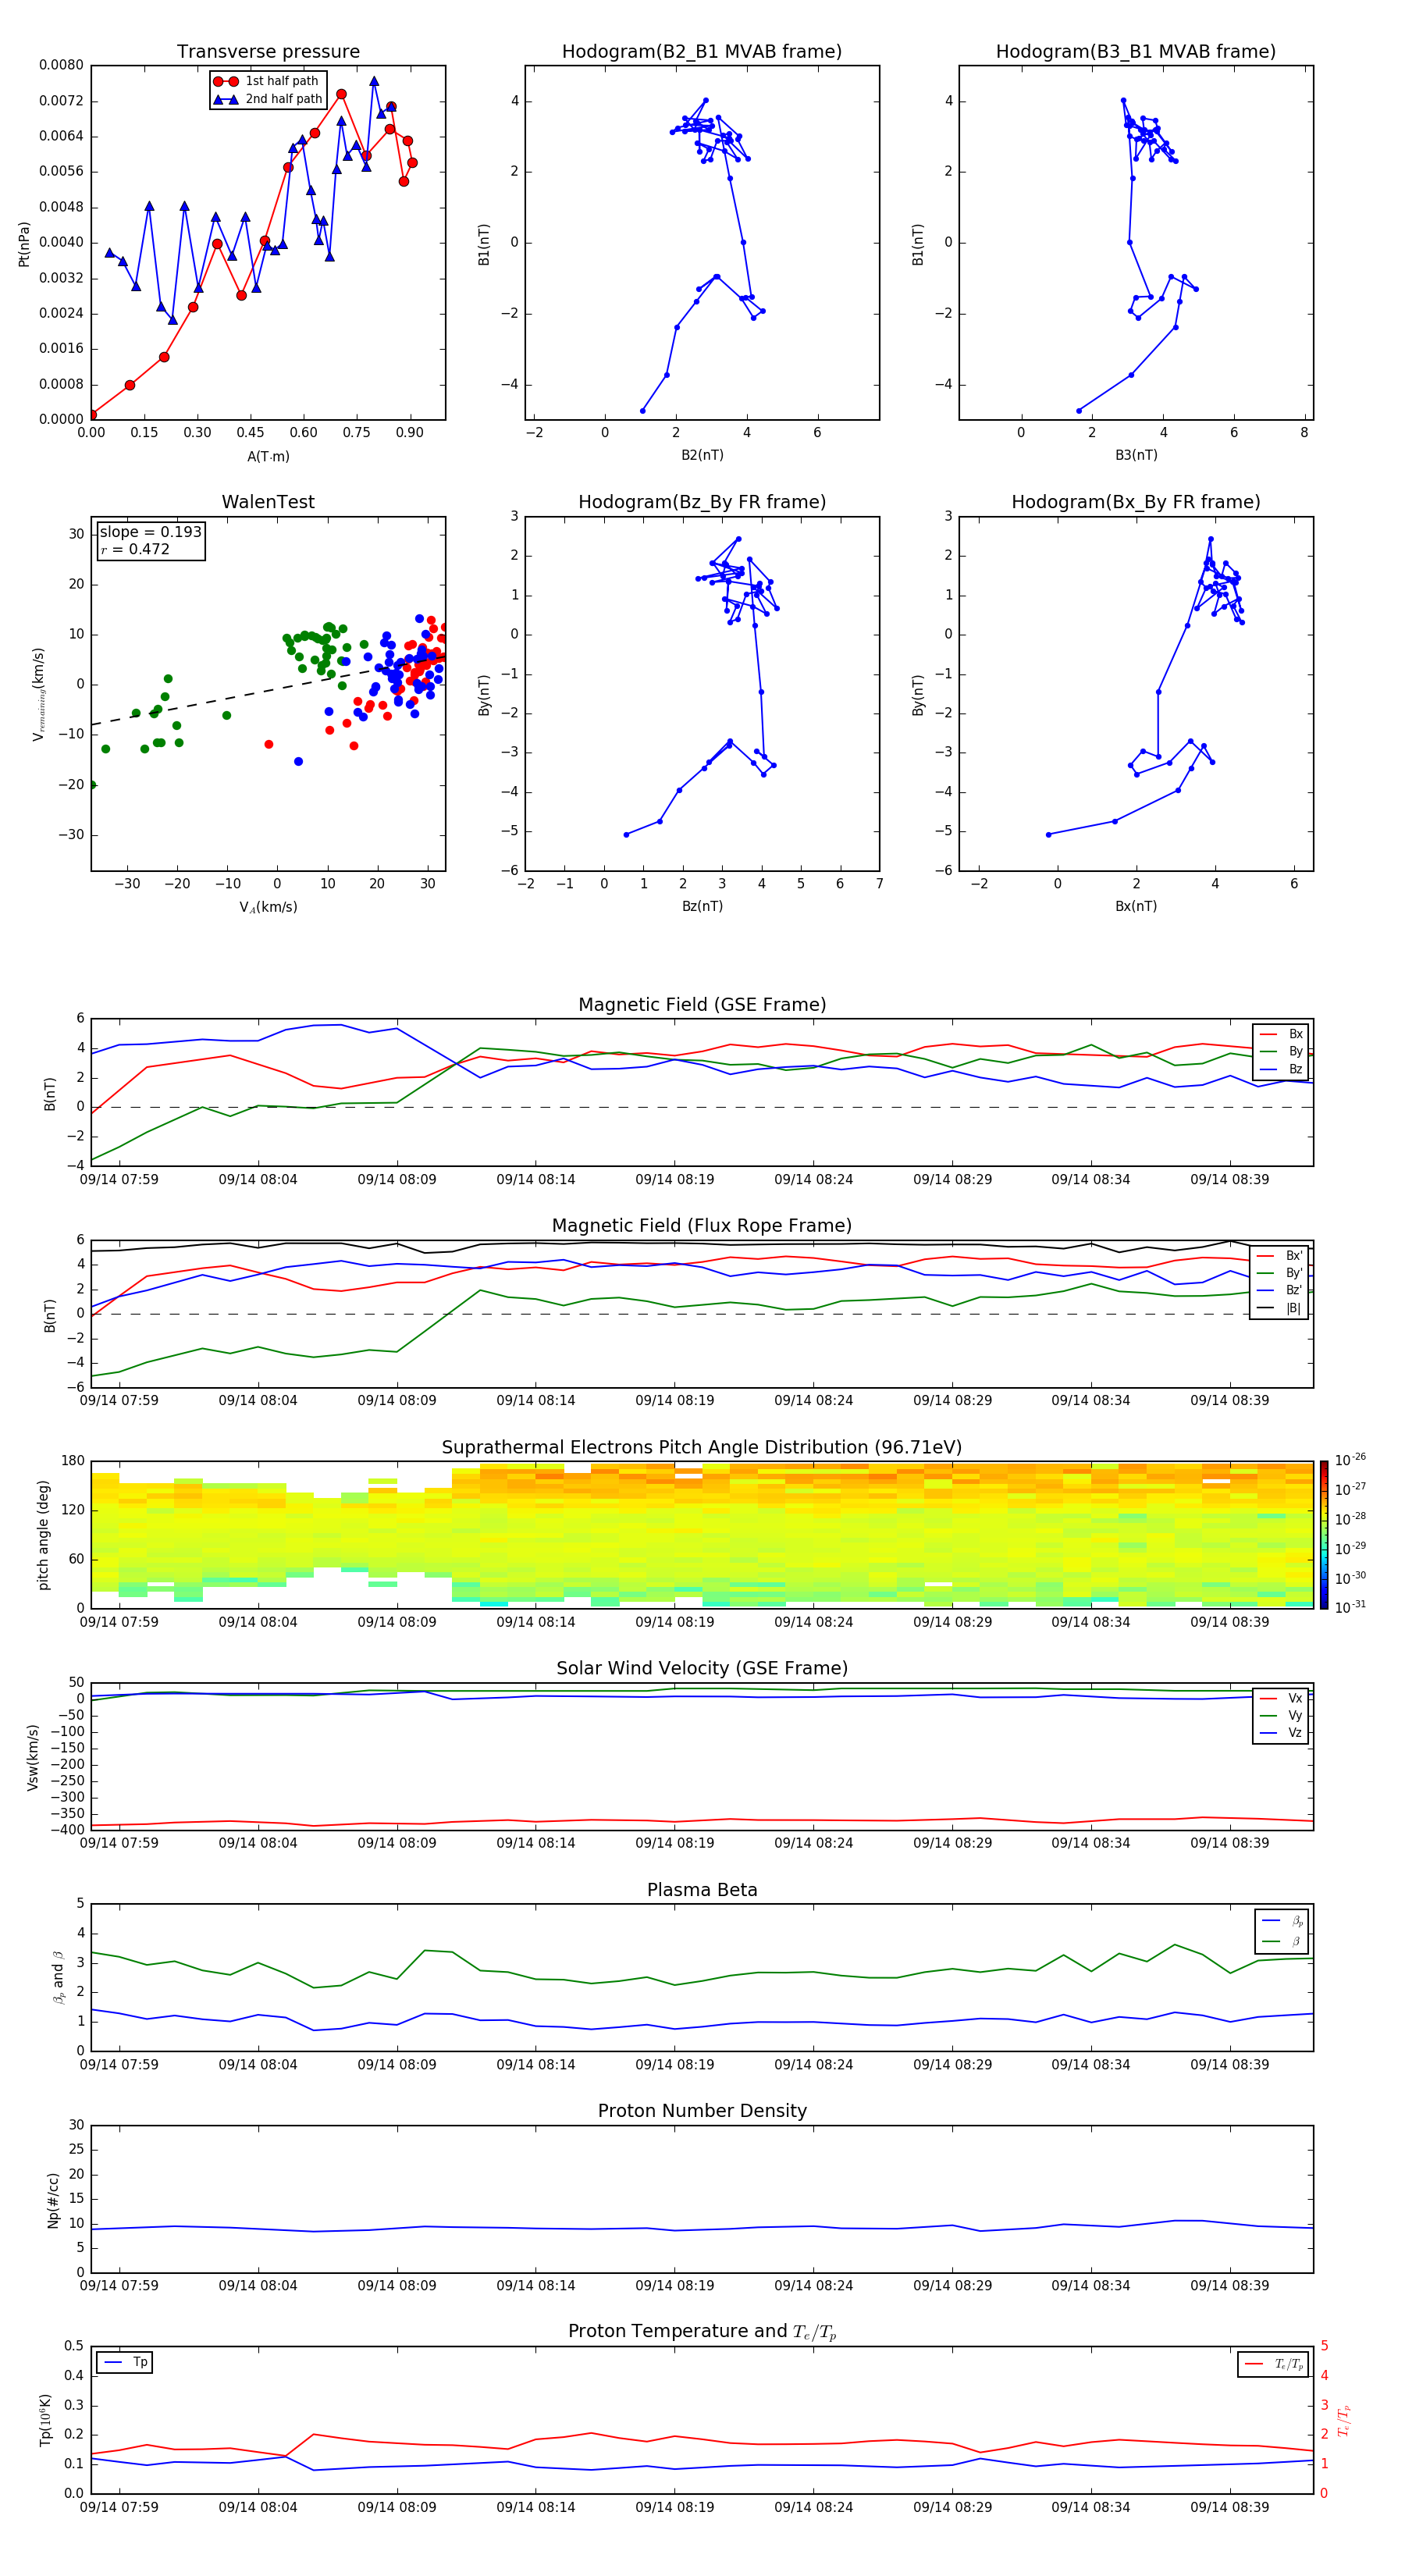Screen dimensions: 1405x2576
Task: Click the 'r = 0.472' annotation
Action: (135, 549)
